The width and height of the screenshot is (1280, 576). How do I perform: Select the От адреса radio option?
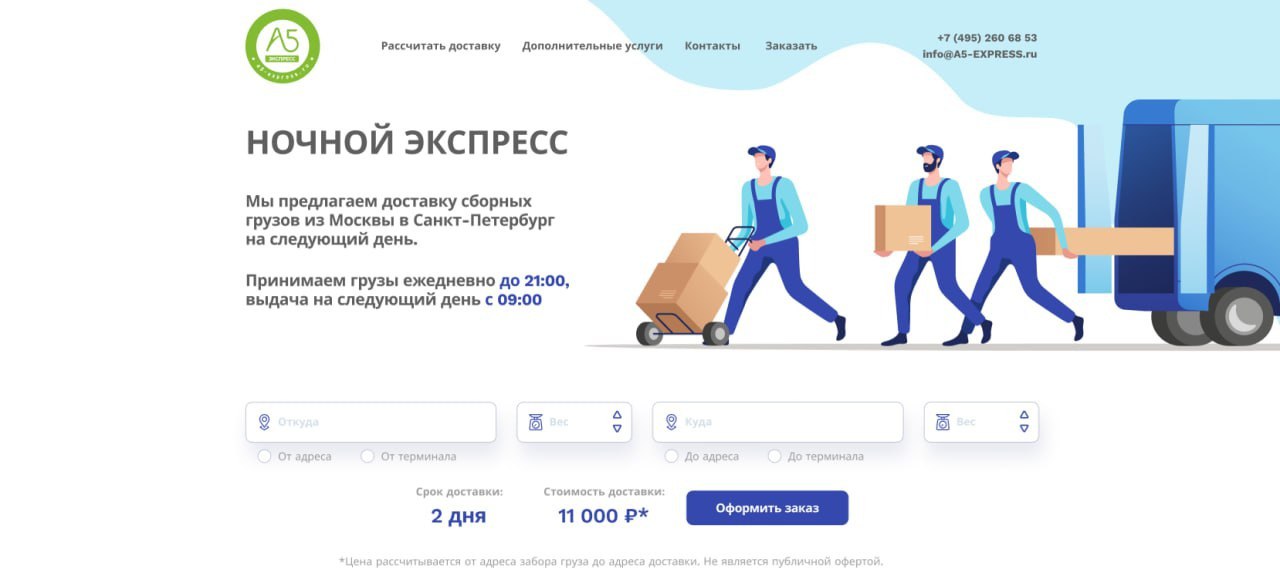(x=264, y=456)
